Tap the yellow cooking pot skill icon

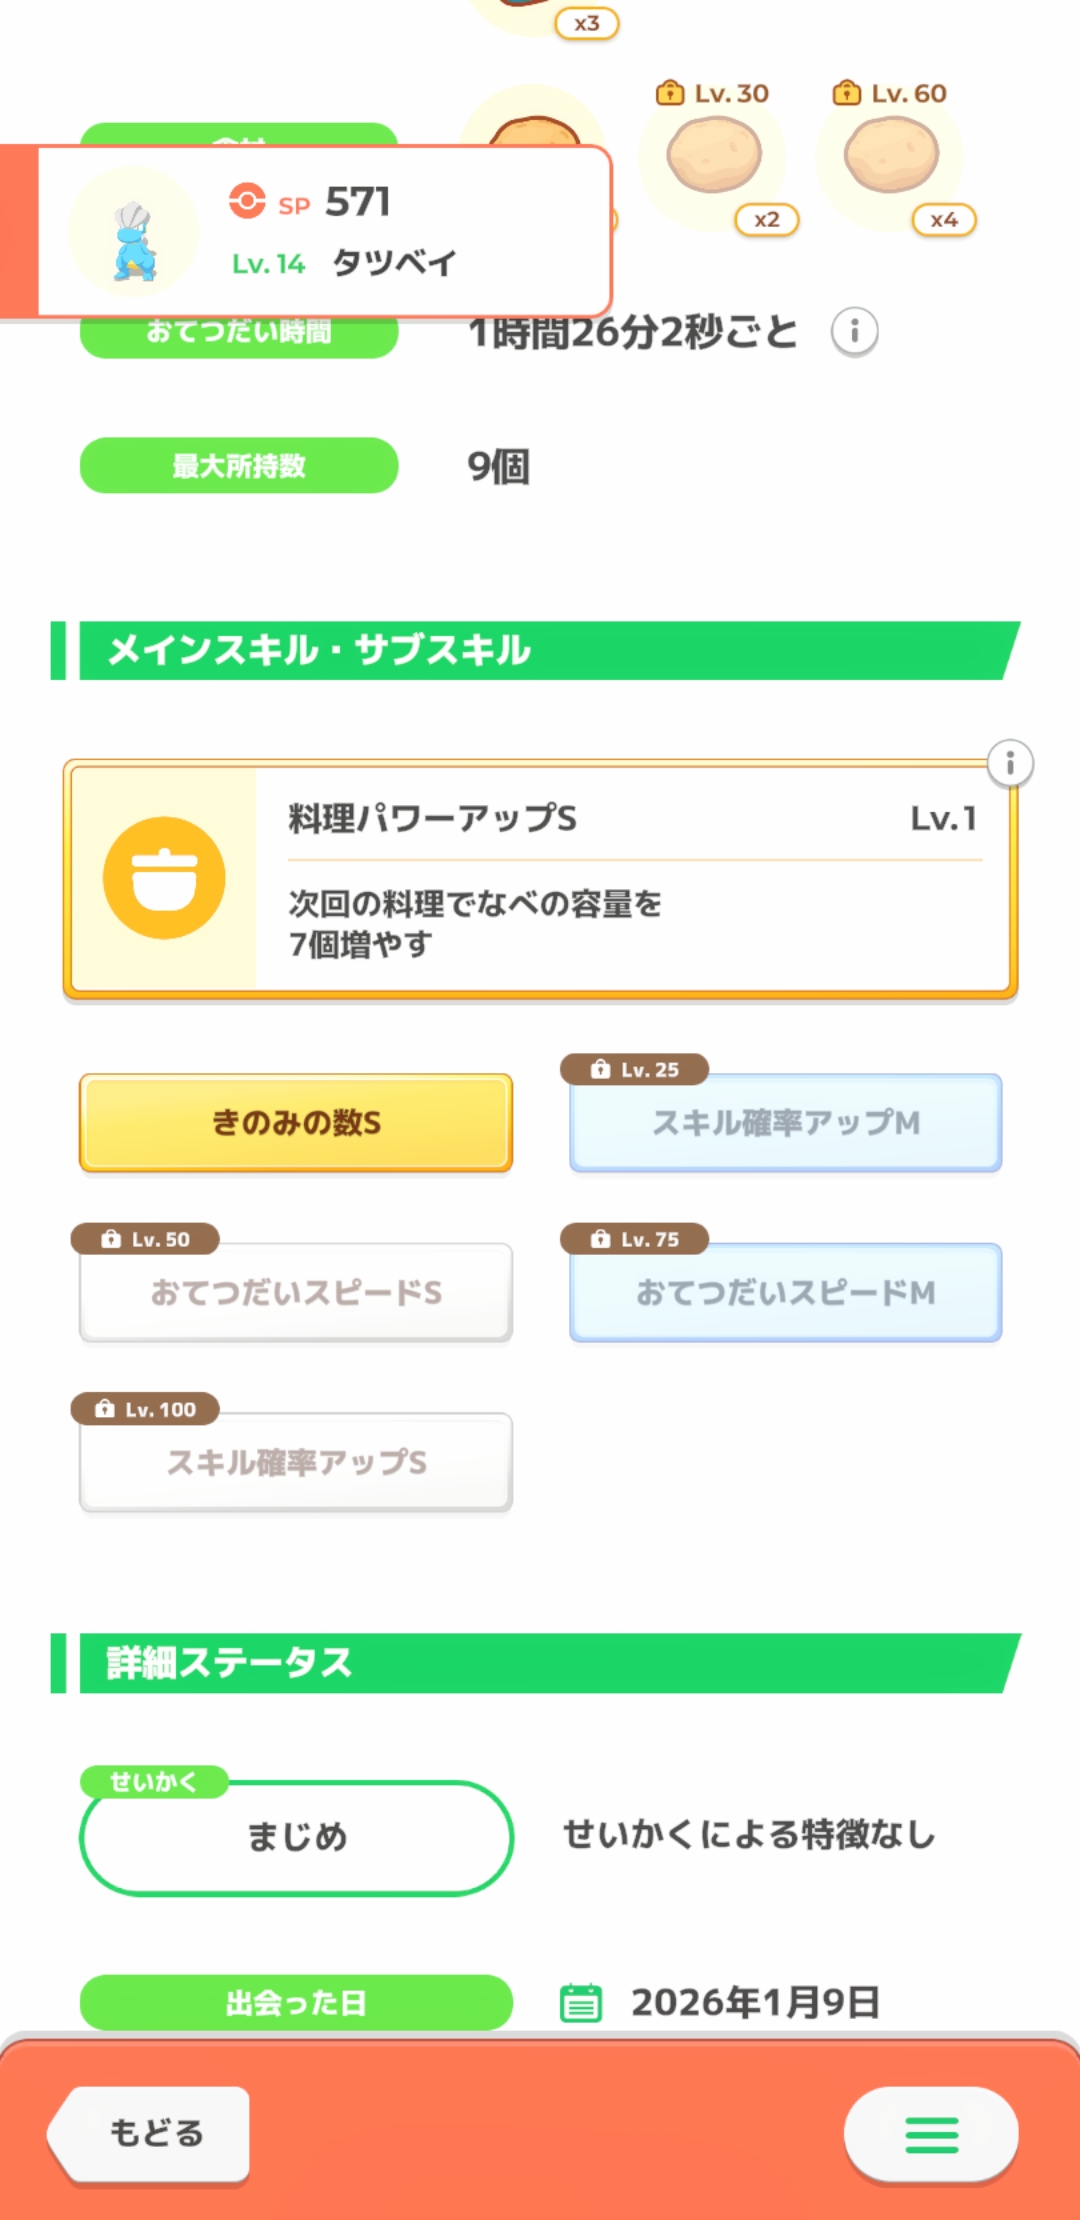[x=164, y=878]
